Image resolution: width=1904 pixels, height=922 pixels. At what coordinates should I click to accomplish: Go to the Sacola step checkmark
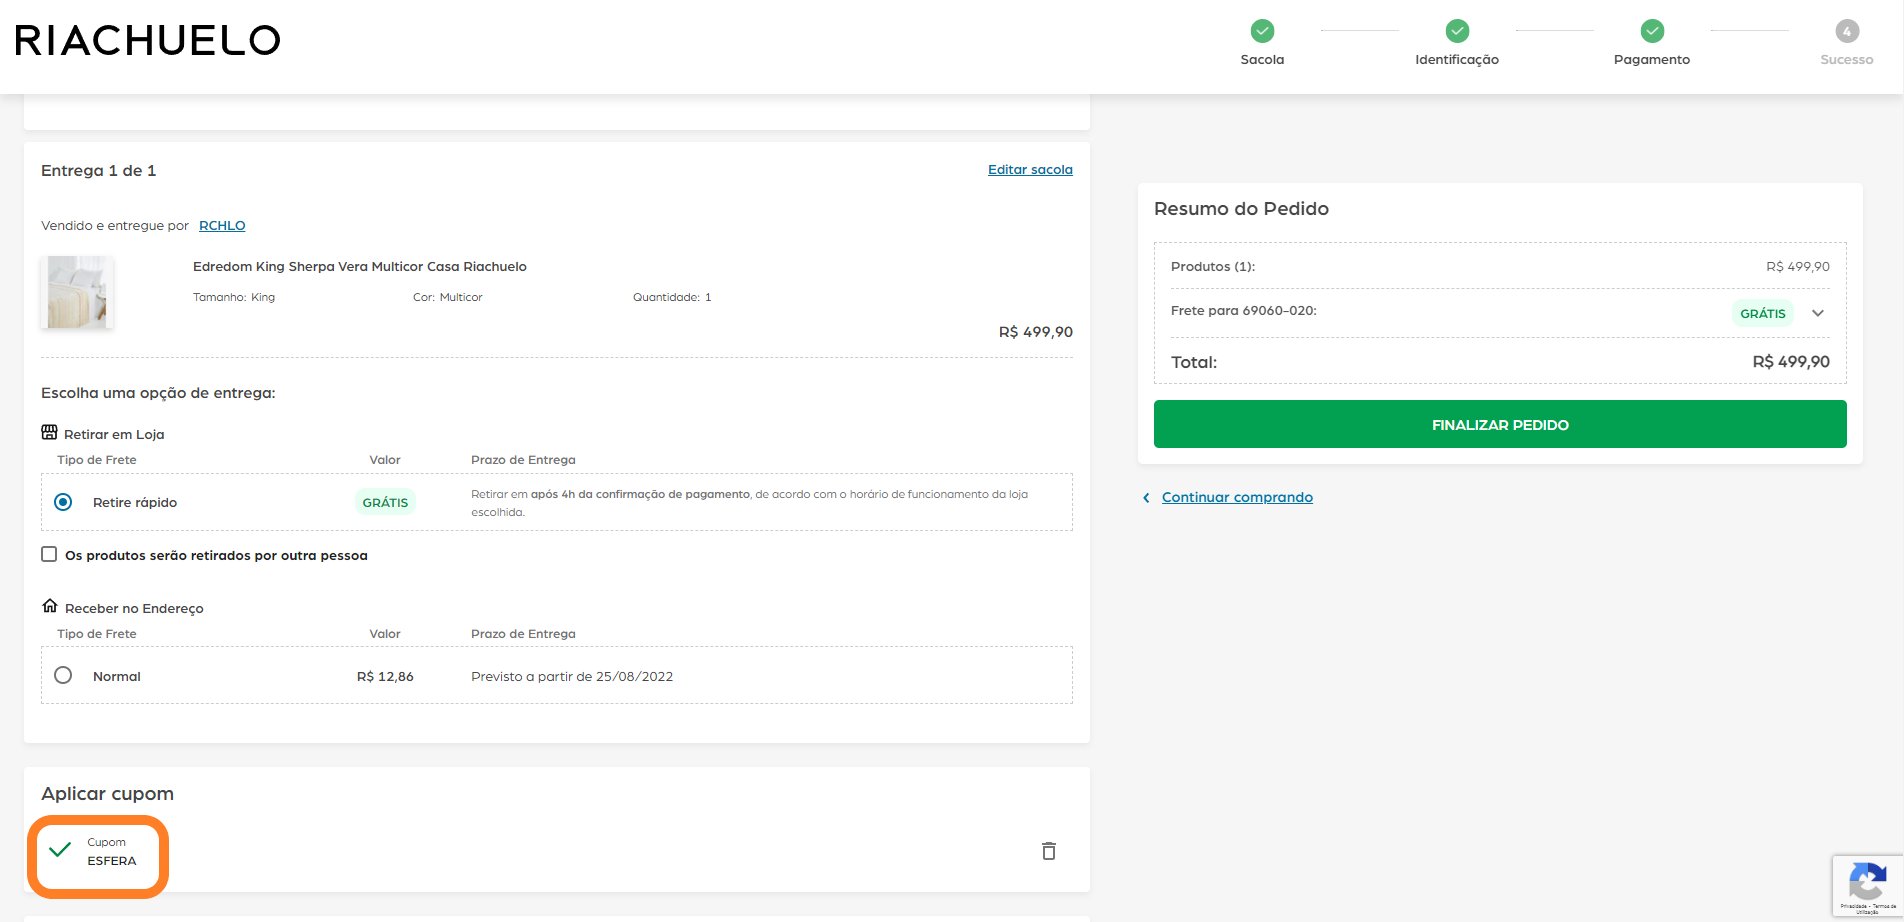click(1262, 31)
